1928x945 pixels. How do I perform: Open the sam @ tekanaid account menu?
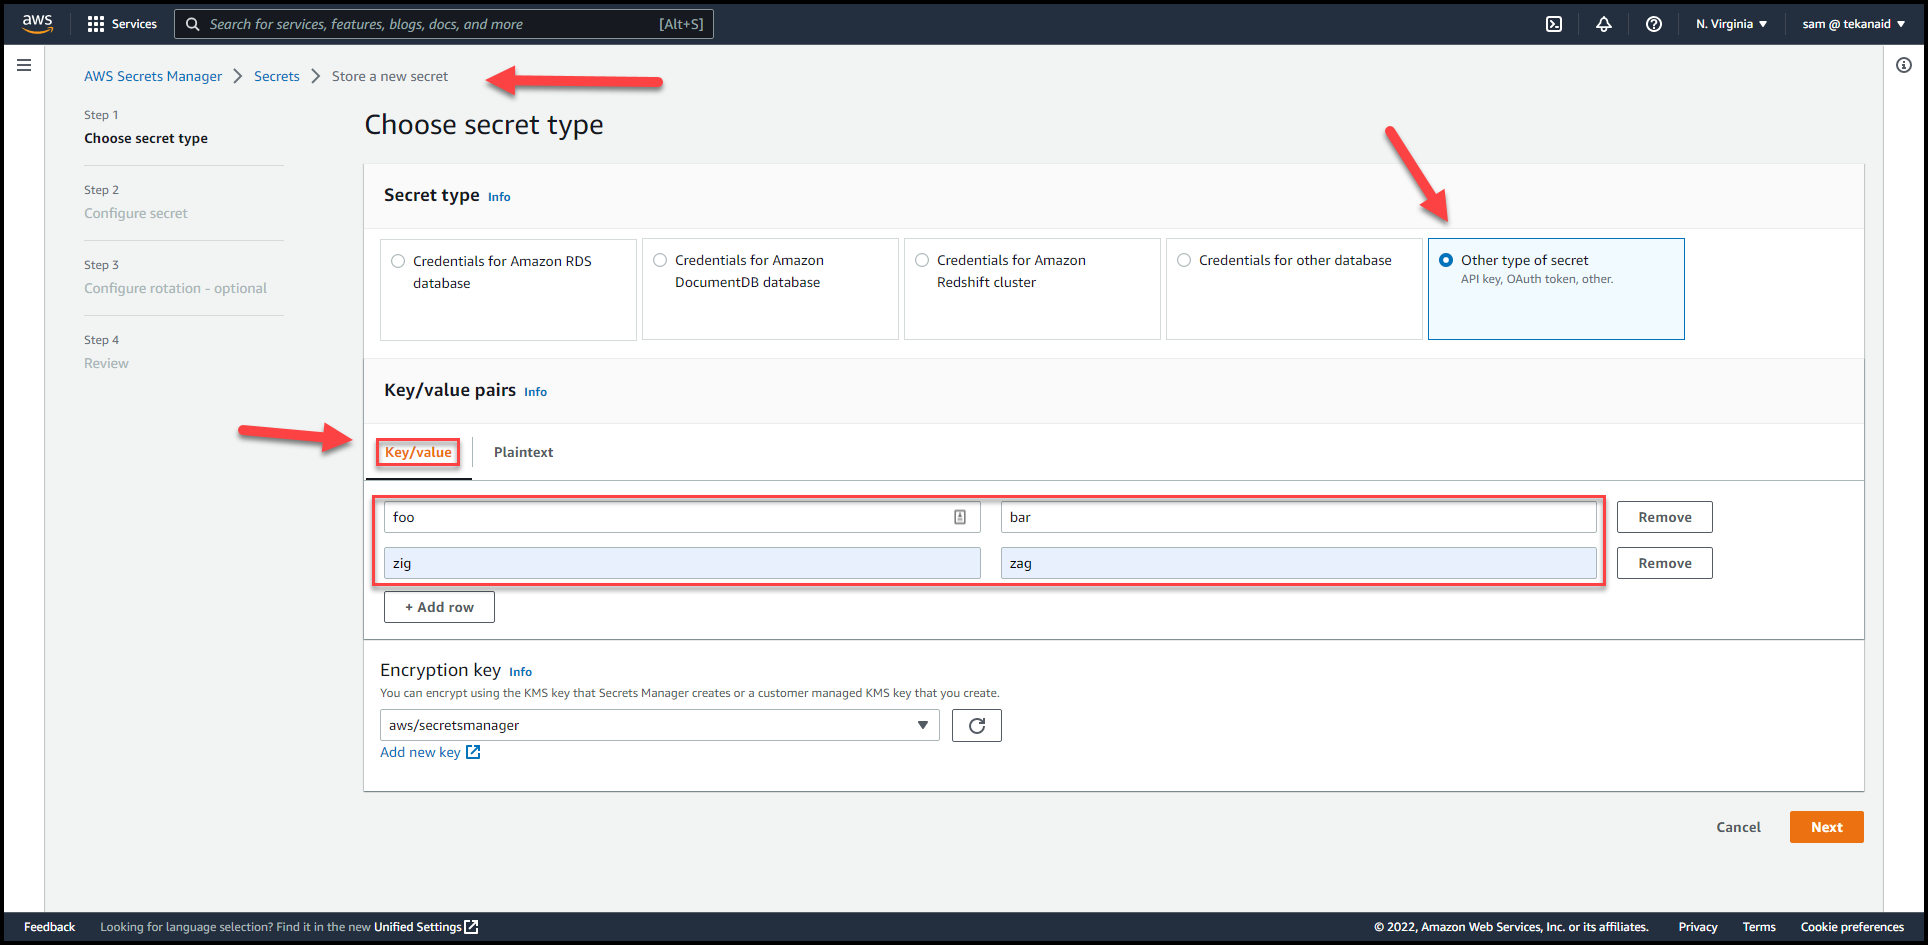coord(1852,23)
